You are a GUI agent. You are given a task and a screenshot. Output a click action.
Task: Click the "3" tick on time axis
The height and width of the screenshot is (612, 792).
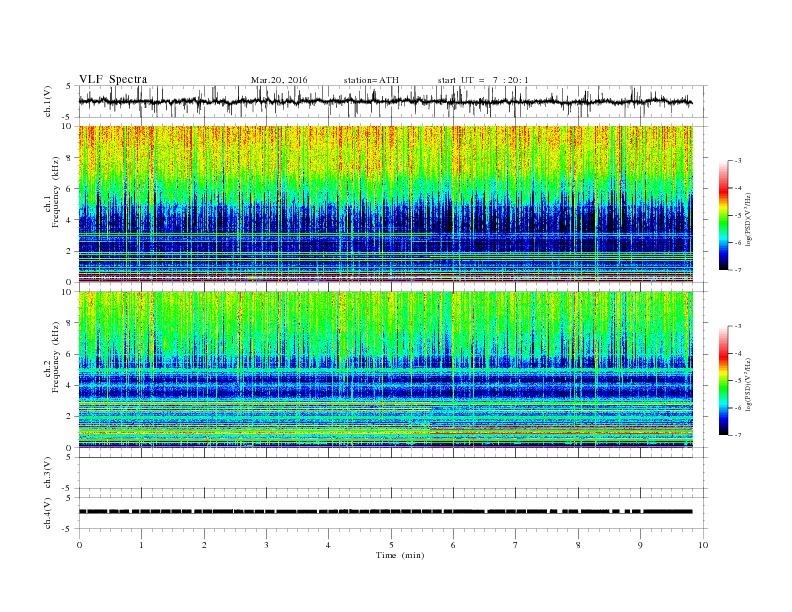pyautogui.click(x=266, y=545)
